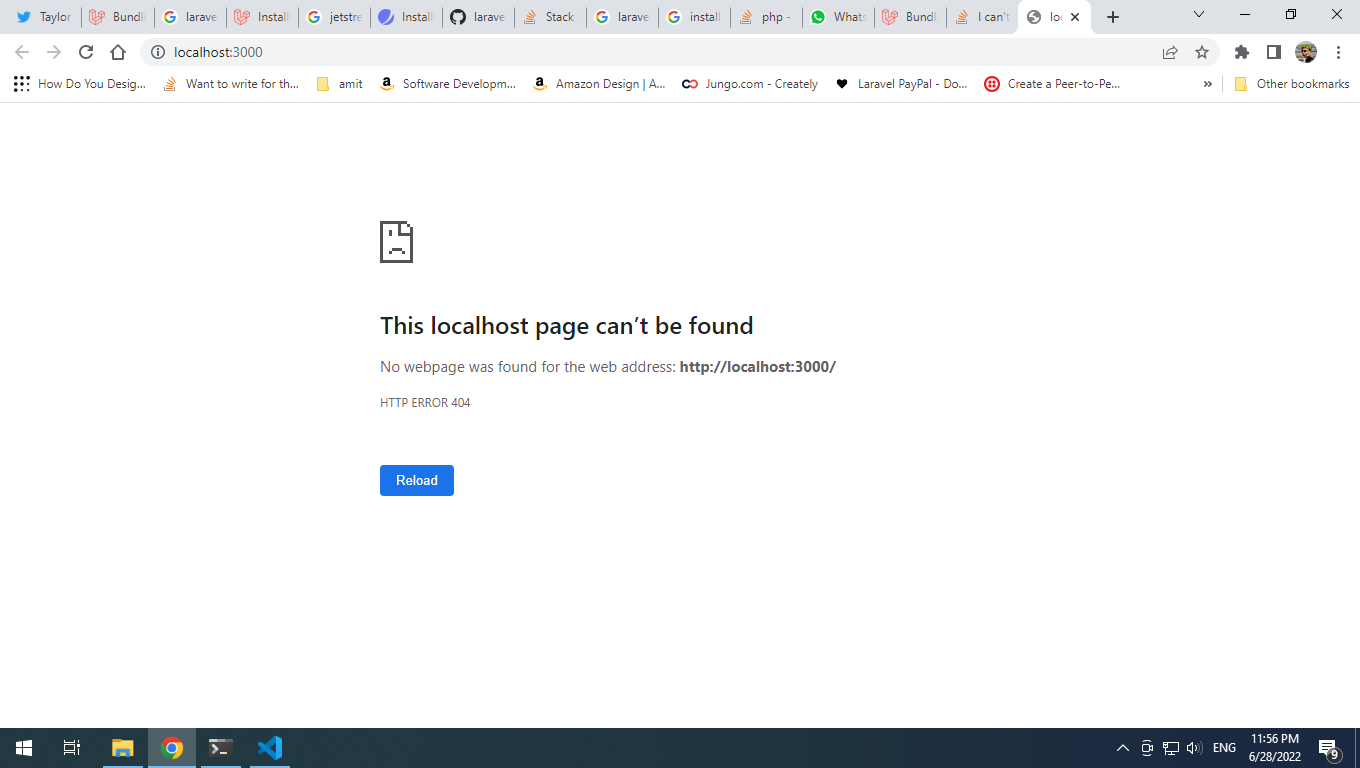Go back using the back arrow
The width and height of the screenshot is (1360, 768).
pos(22,52)
